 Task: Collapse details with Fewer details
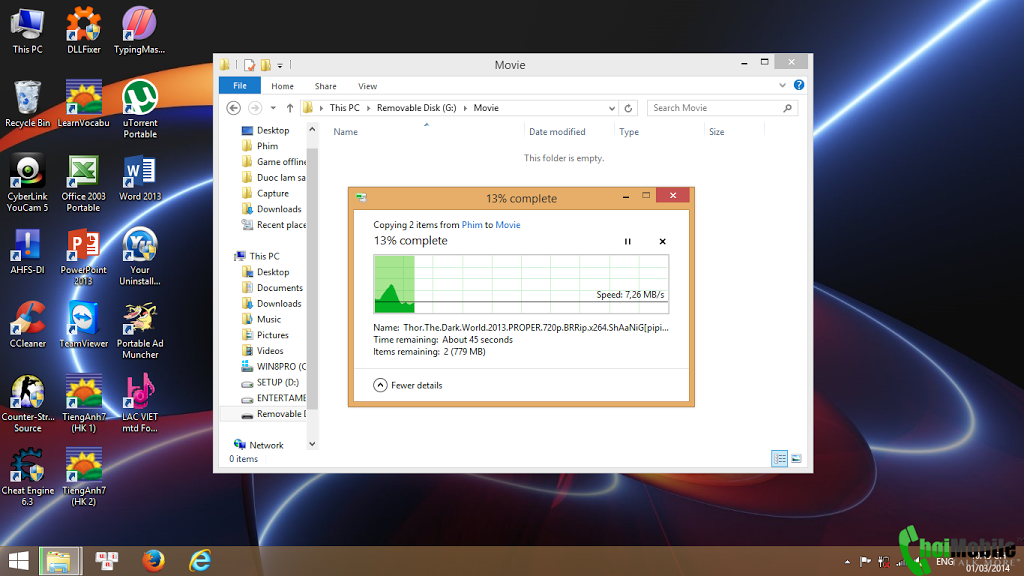pos(408,385)
